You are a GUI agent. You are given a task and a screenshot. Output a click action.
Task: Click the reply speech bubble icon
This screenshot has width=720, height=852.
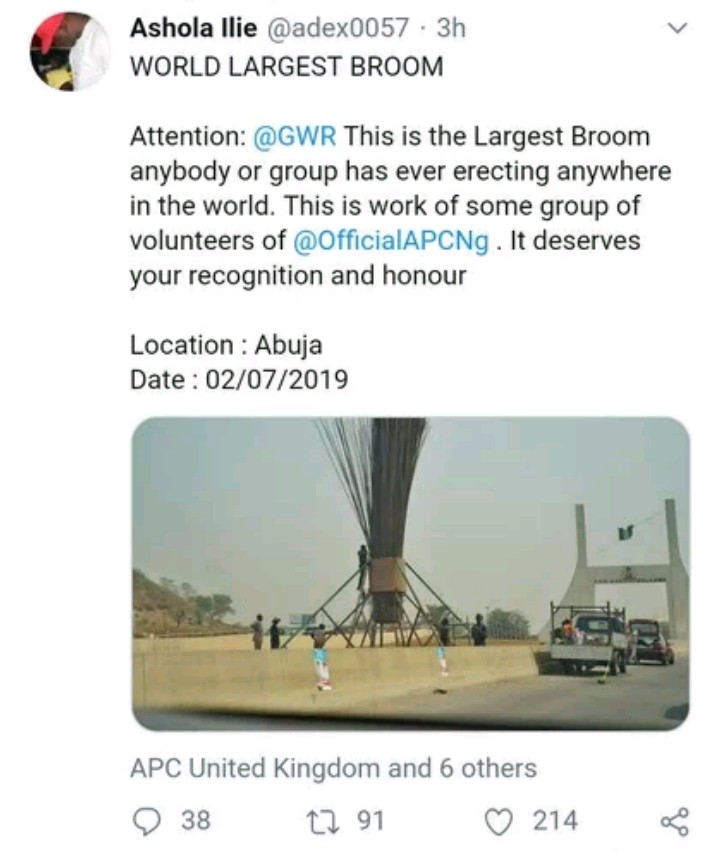click(146, 821)
